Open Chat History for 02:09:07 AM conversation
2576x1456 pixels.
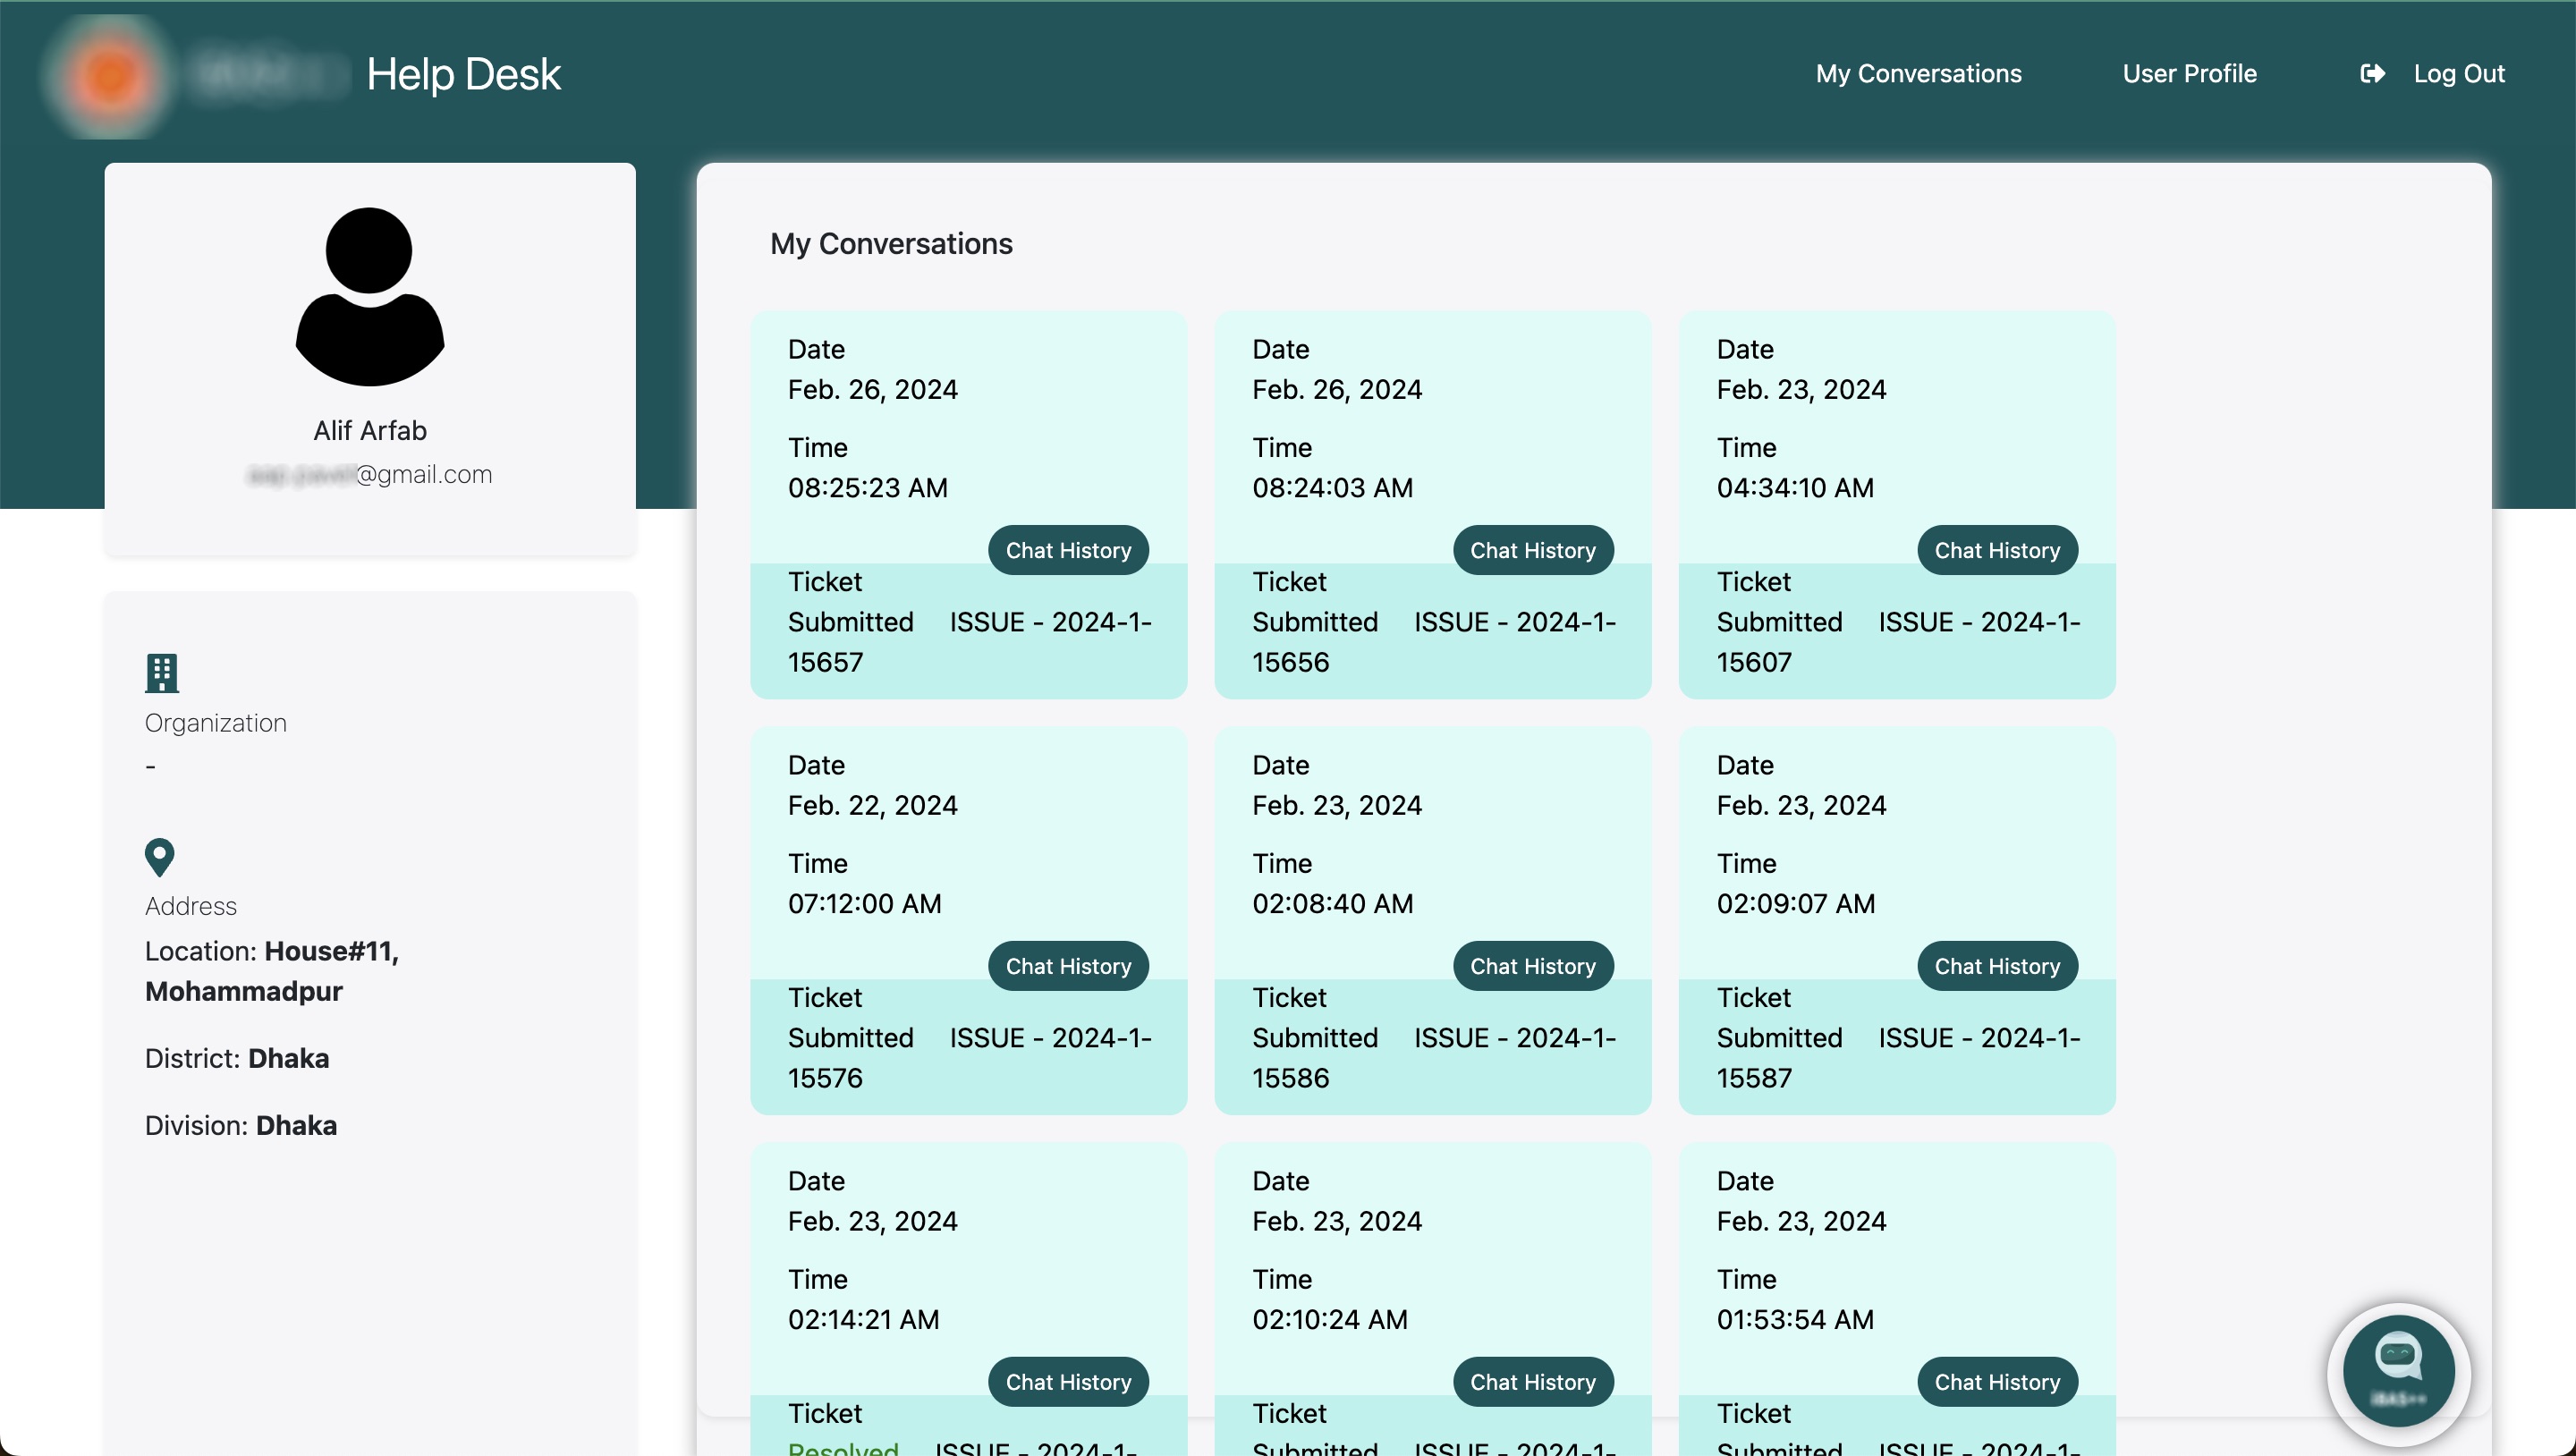click(1997, 966)
